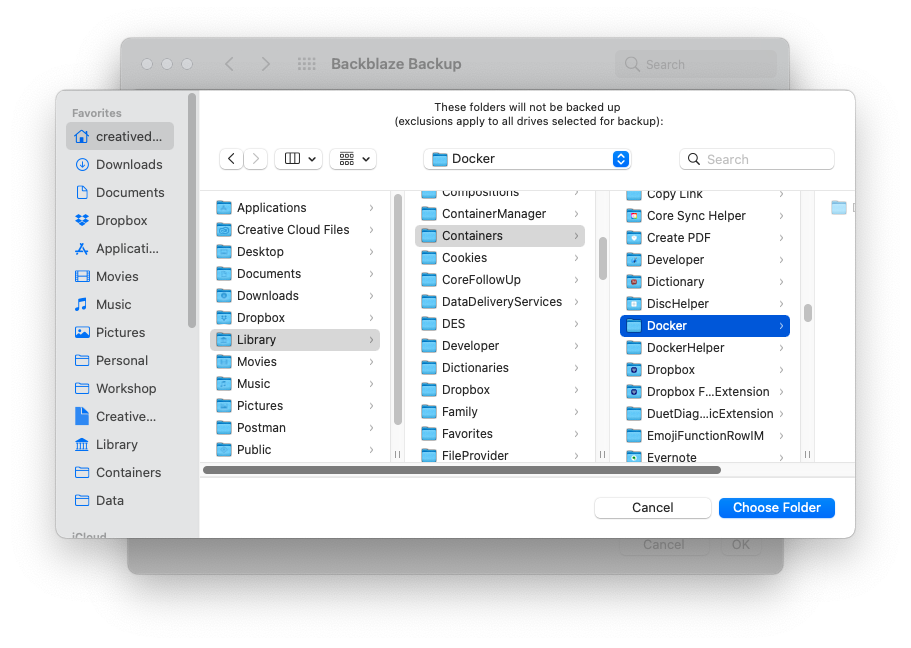Viewport: 911px width, 648px height.
Task: Select the Create PDF folder icon
Action: pyautogui.click(x=634, y=238)
